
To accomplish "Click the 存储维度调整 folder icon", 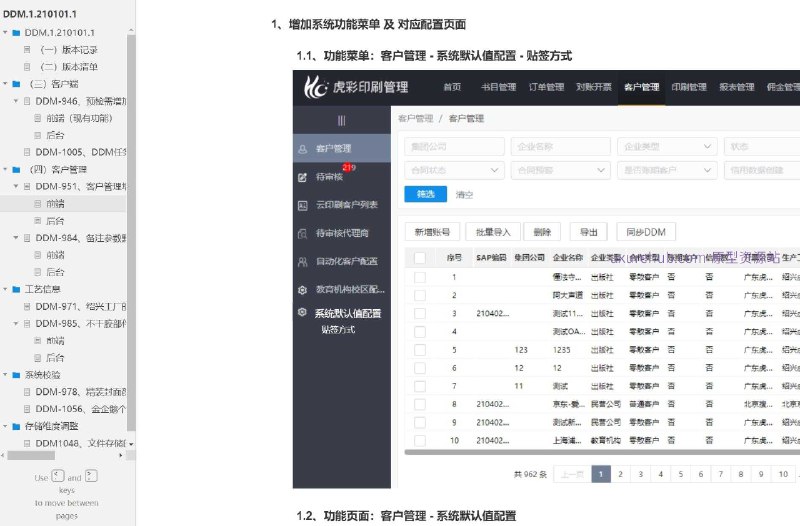I will point(16,426).
